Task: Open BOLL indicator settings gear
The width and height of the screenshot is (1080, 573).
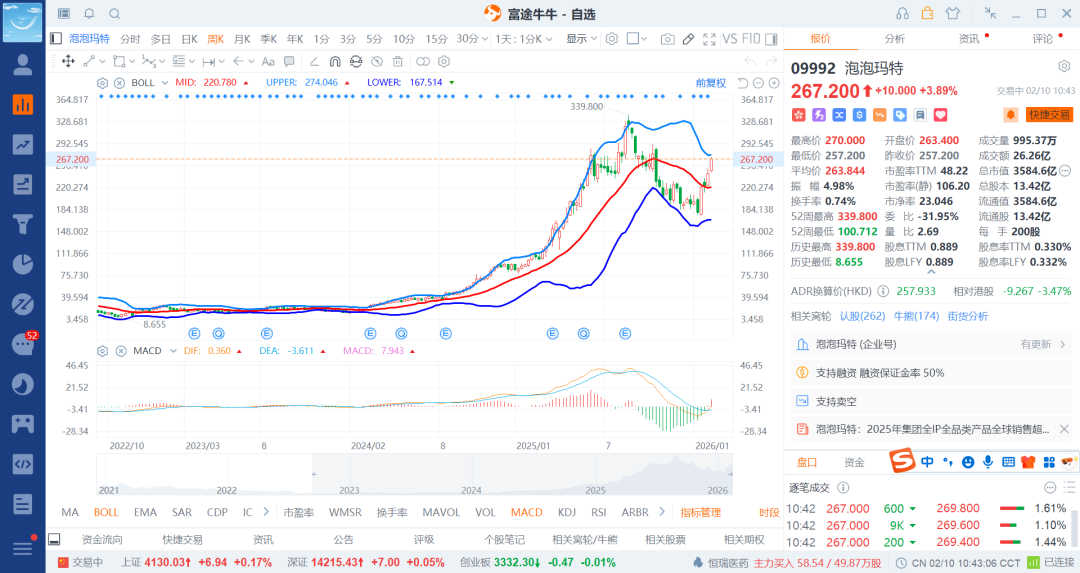Action: click(103, 83)
